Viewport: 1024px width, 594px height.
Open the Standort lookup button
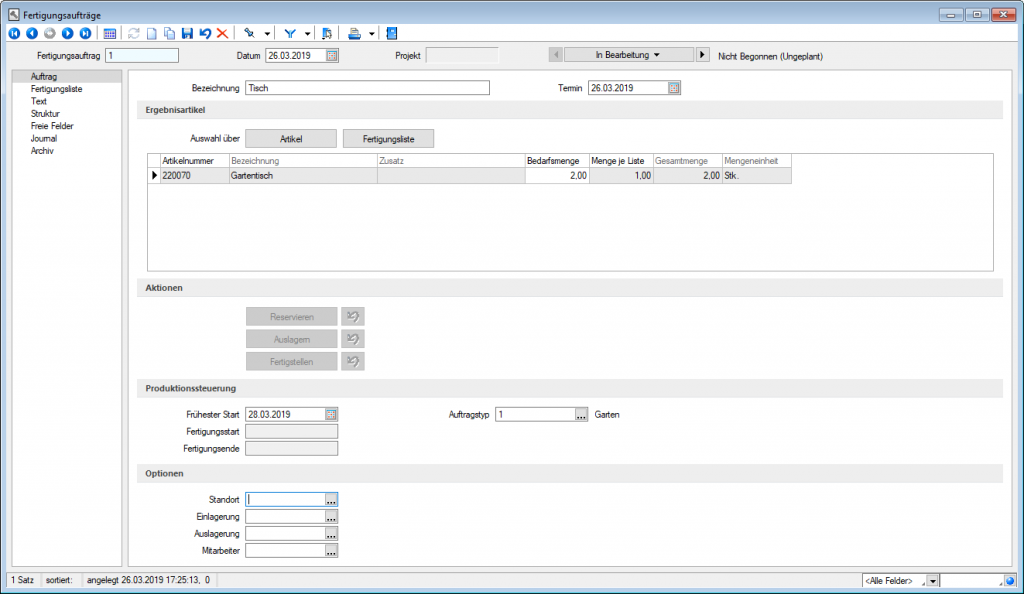[331, 500]
